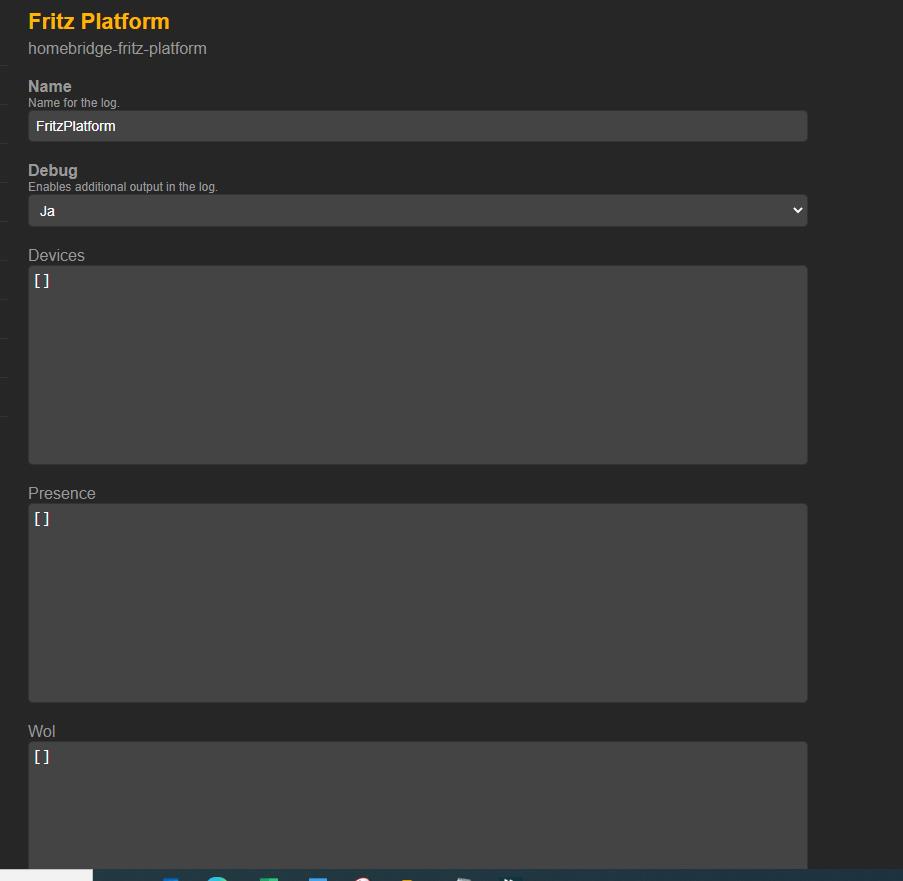Click the bold Name field label

pyautogui.click(x=50, y=86)
